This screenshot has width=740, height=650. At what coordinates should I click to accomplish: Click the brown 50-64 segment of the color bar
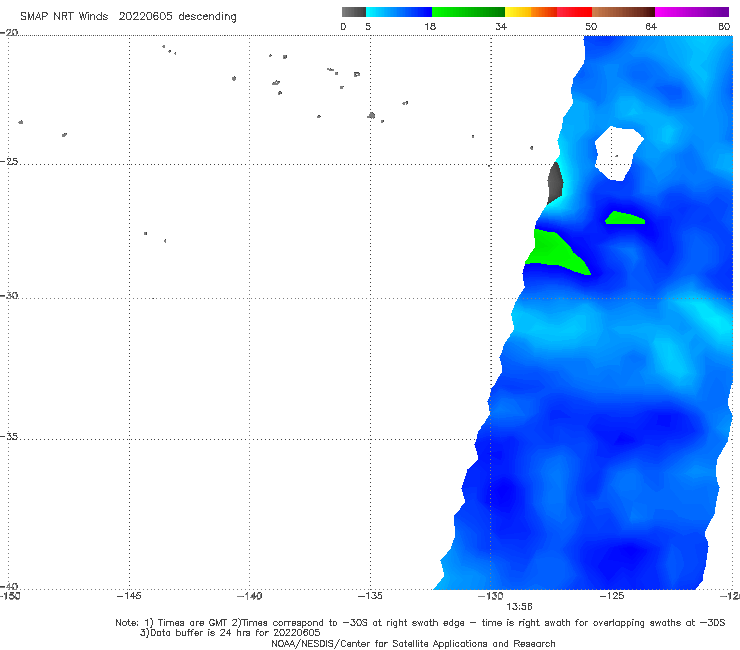click(623, 12)
